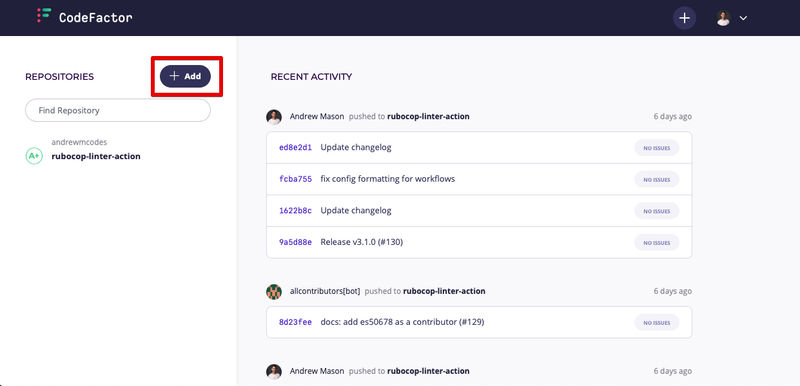Viewport: 800px width, 386px height.
Task: Click No Issues badge for 9a5d88e
Action: [657, 243]
